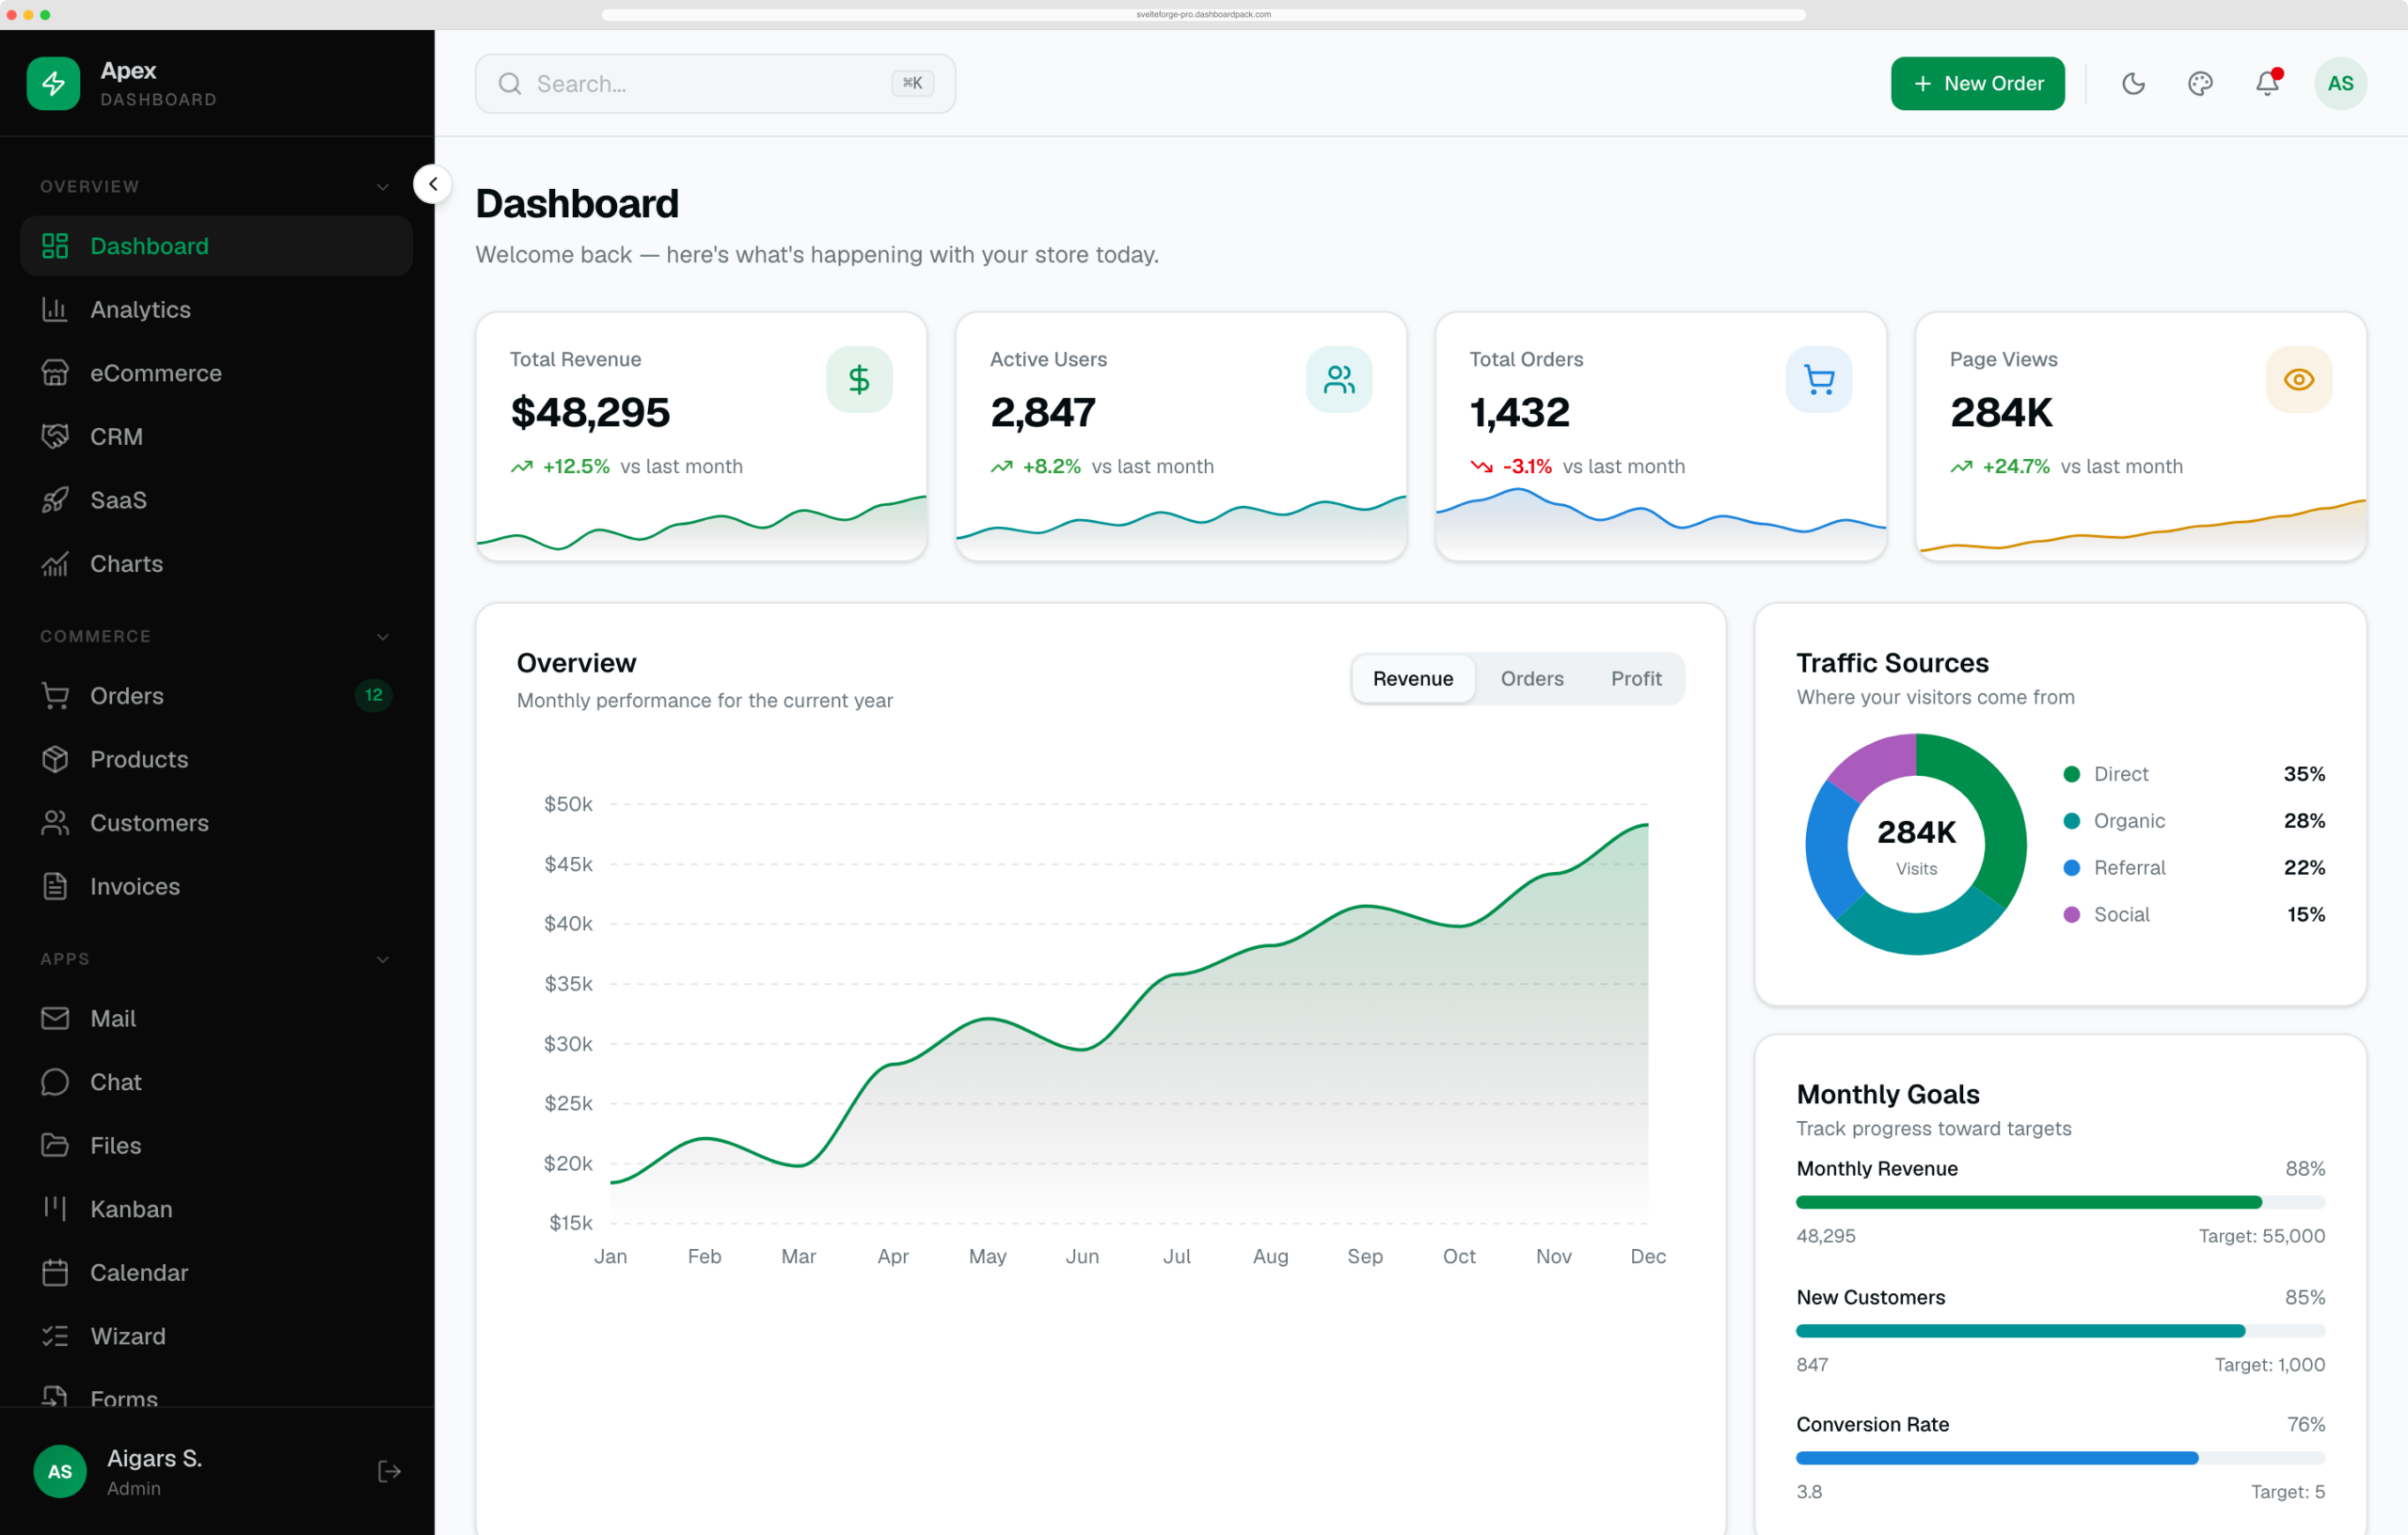Open the Mail app
Screen dimensions: 2408x1535
coord(216,1019)
